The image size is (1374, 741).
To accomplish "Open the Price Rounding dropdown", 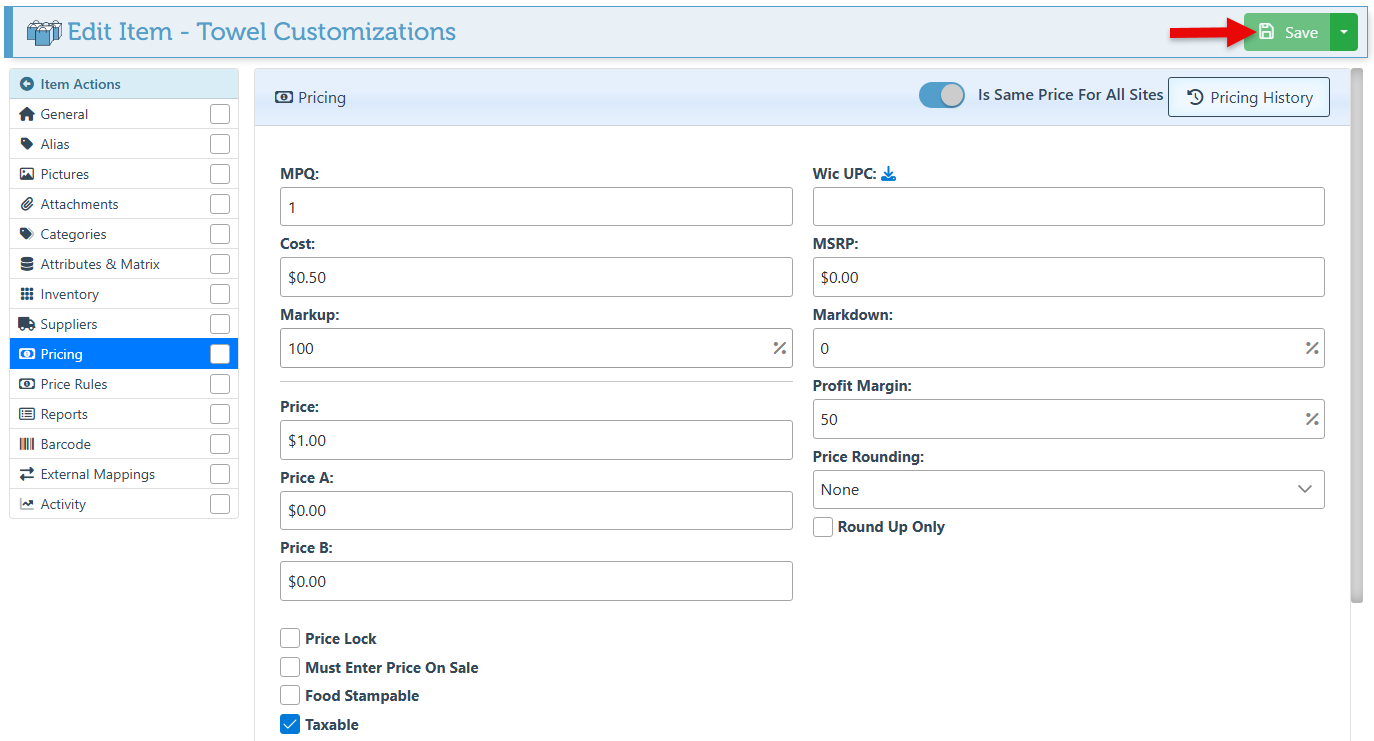I will click(x=1068, y=489).
